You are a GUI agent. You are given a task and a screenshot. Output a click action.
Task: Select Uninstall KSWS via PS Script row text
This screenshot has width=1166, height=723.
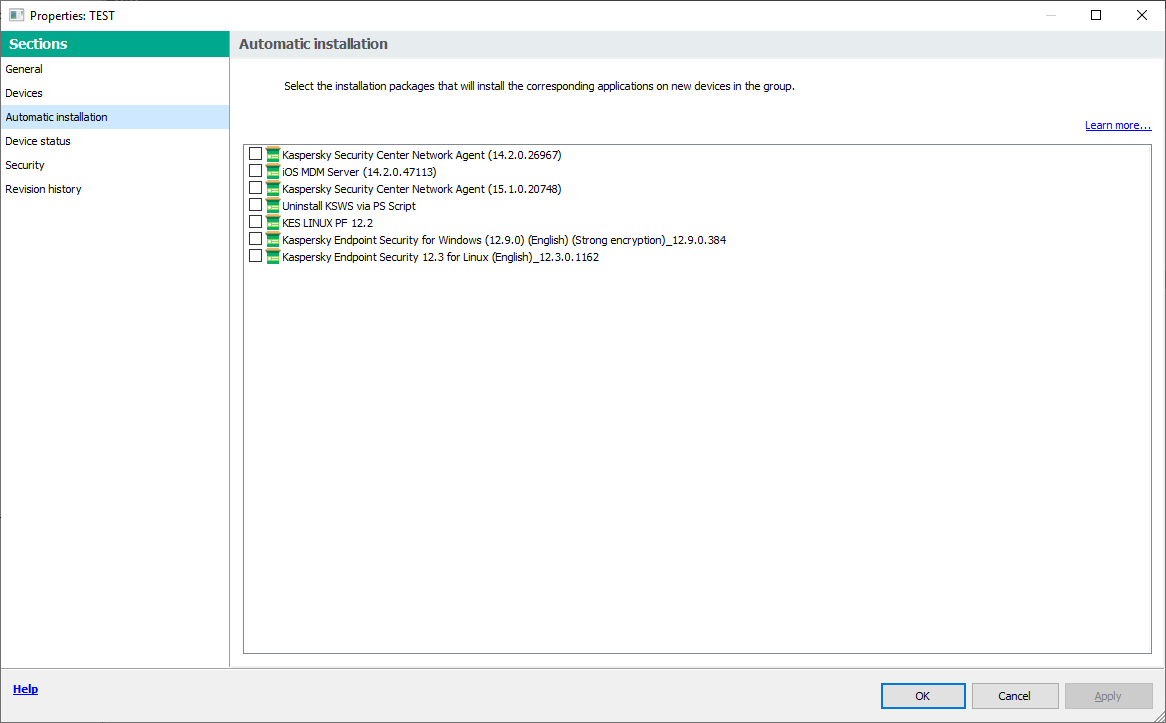(349, 206)
